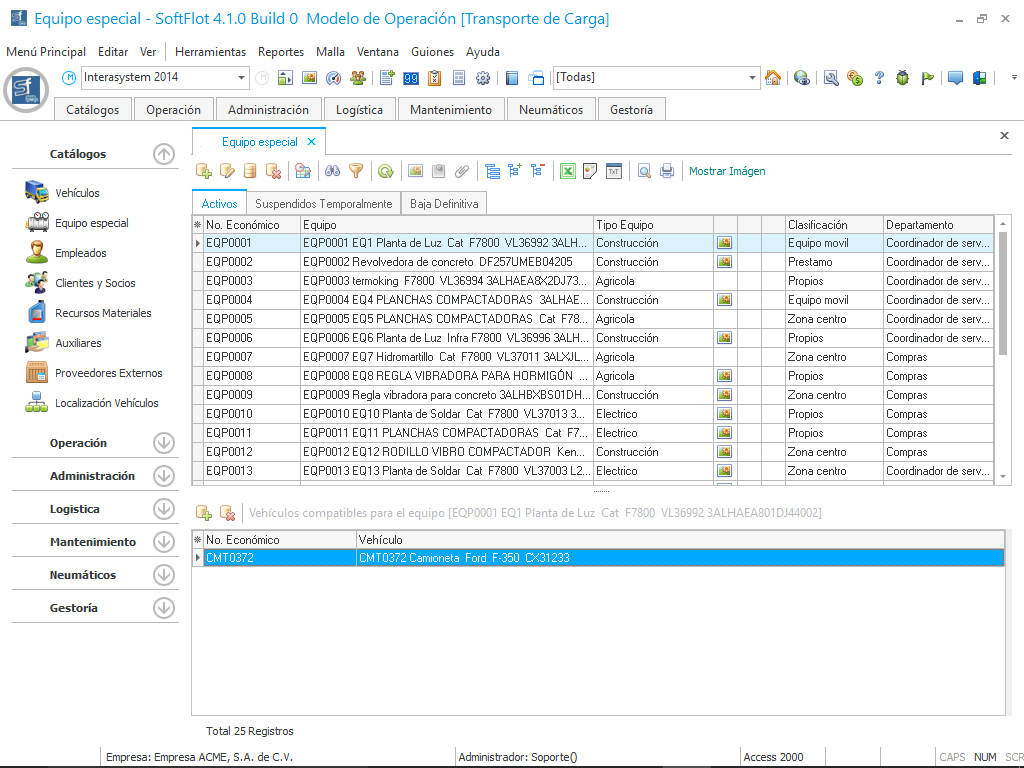Viewport: 1024px width, 768px height.
Task: Collapse the Catálogos sidebar section
Action: click(164, 154)
